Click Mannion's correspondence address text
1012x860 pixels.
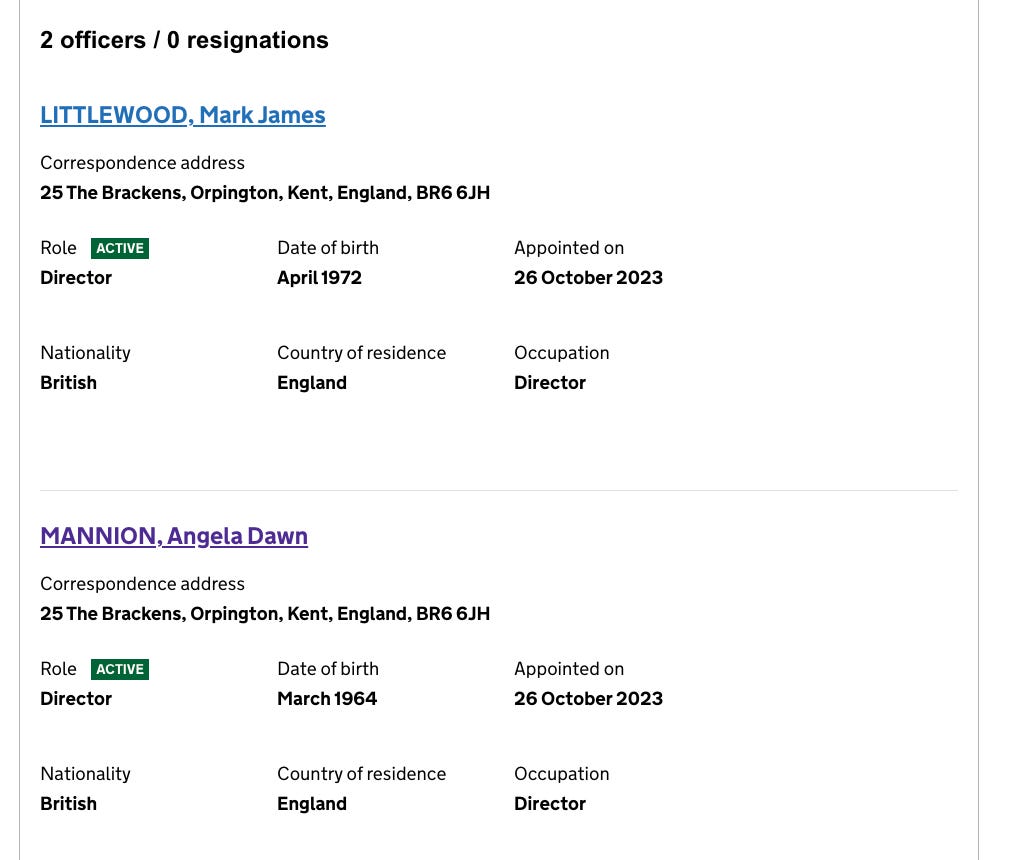(x=265, y=613)
